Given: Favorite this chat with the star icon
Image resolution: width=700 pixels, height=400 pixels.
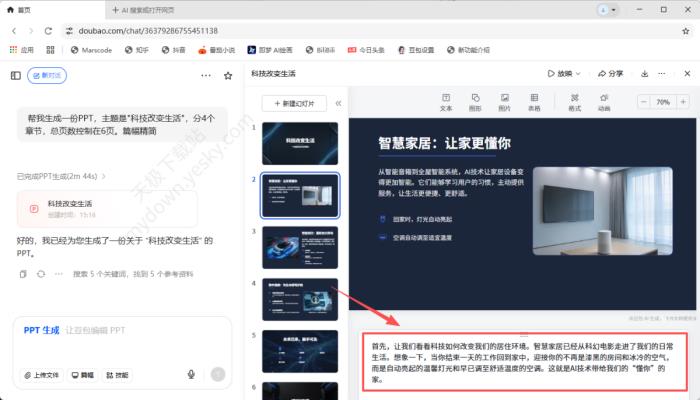Looking at the screenshot, I should pyautogui.click(x=227, y=75).
